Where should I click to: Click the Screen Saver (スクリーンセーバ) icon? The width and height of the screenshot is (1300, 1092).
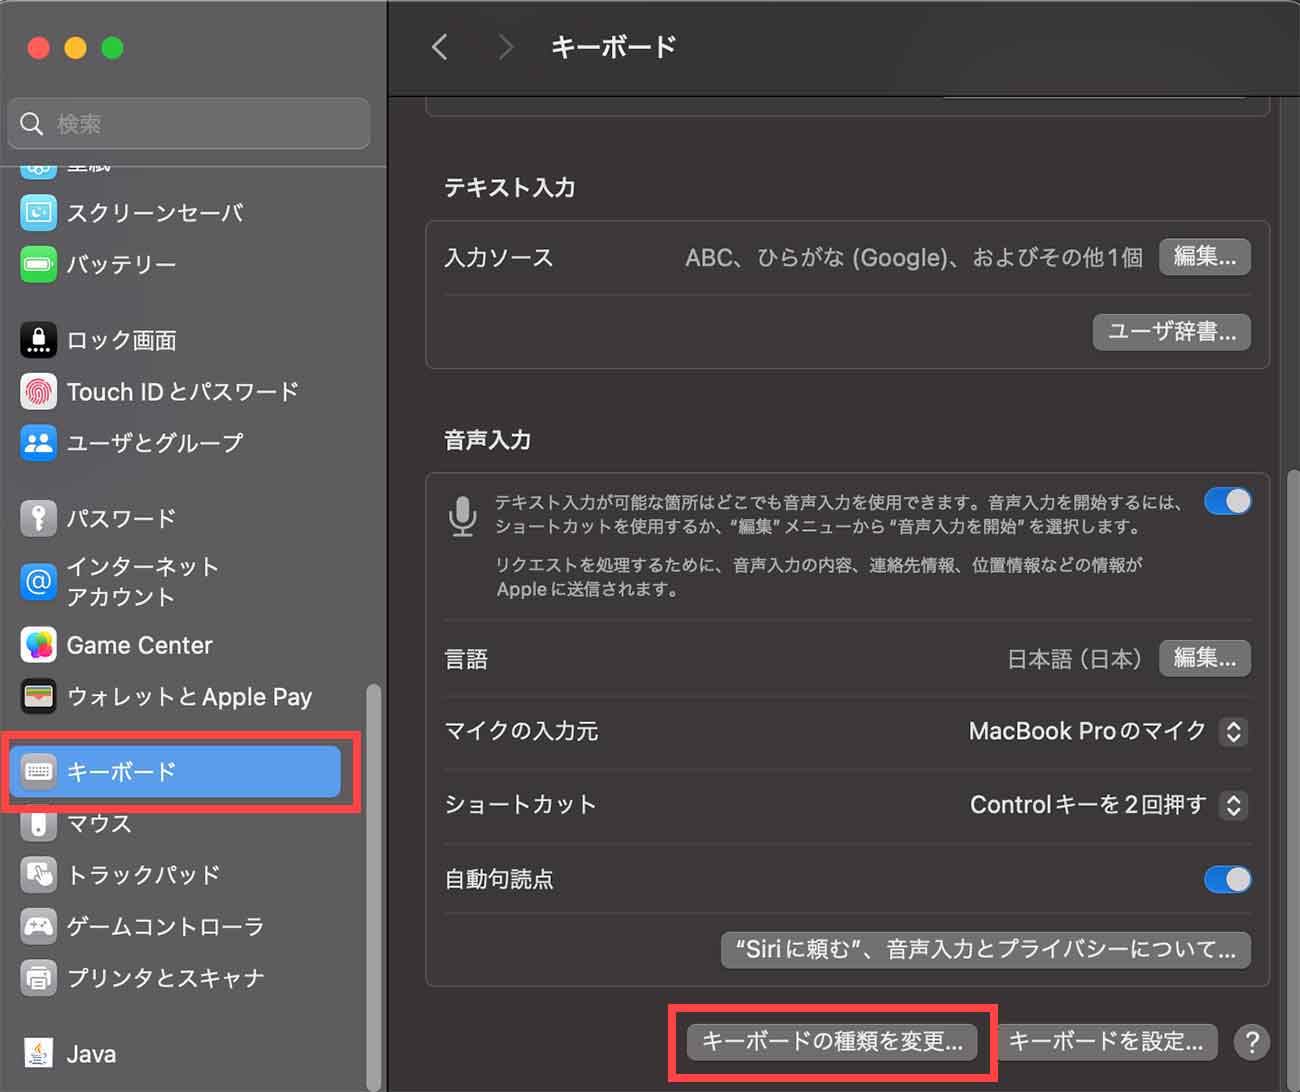[x=38, y=212]
